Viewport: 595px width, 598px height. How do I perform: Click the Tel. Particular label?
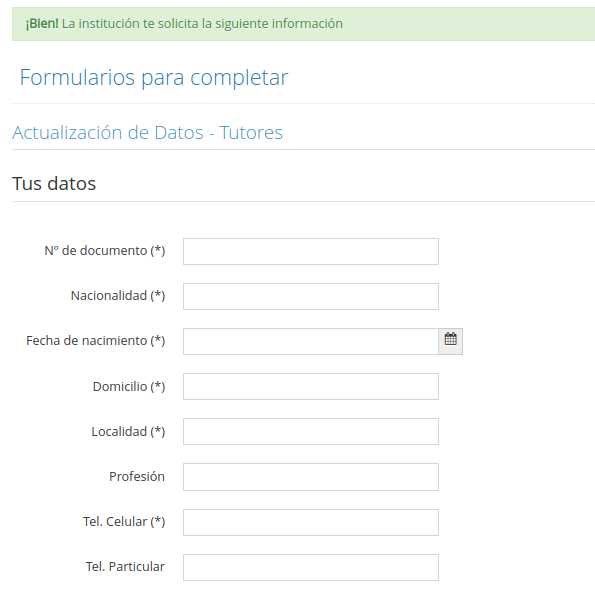point(125,566)
